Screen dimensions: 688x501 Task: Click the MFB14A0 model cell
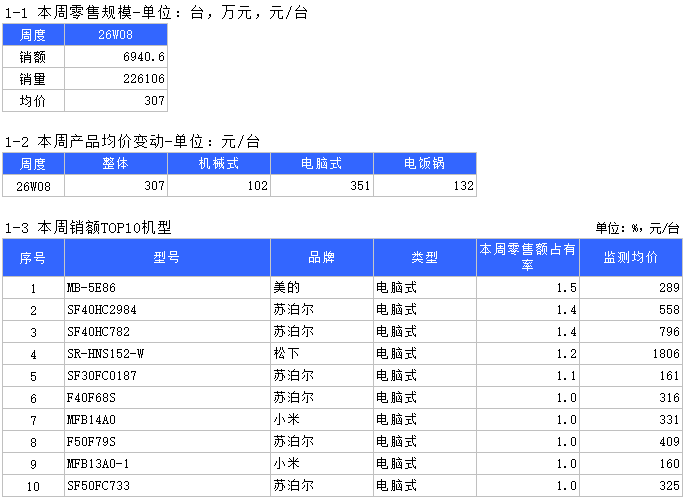tap(167, 420)
